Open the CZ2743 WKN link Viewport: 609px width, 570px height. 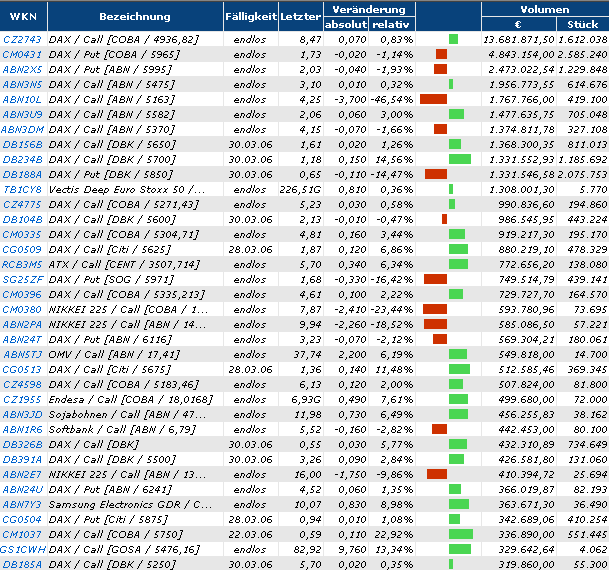tap(22, 40)
